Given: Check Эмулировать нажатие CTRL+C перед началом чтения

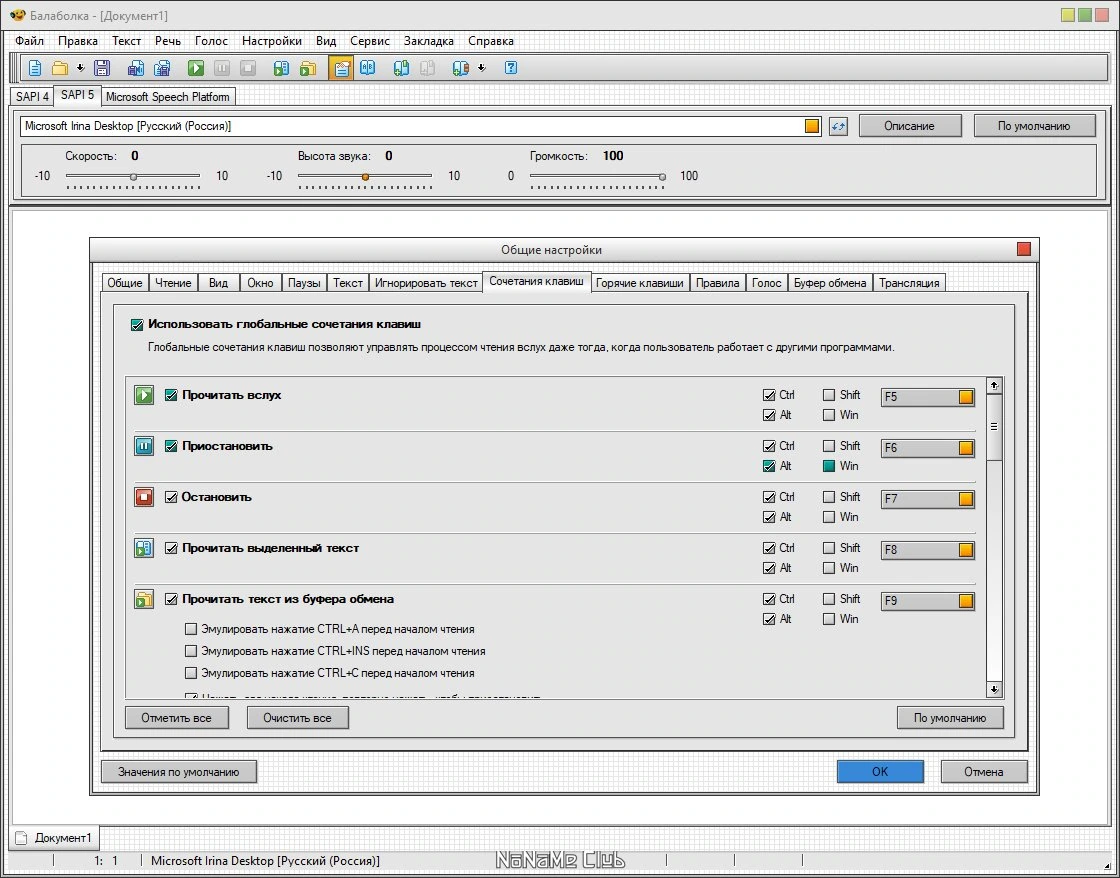Looking at the screenshot, I should tap(191, 673).
